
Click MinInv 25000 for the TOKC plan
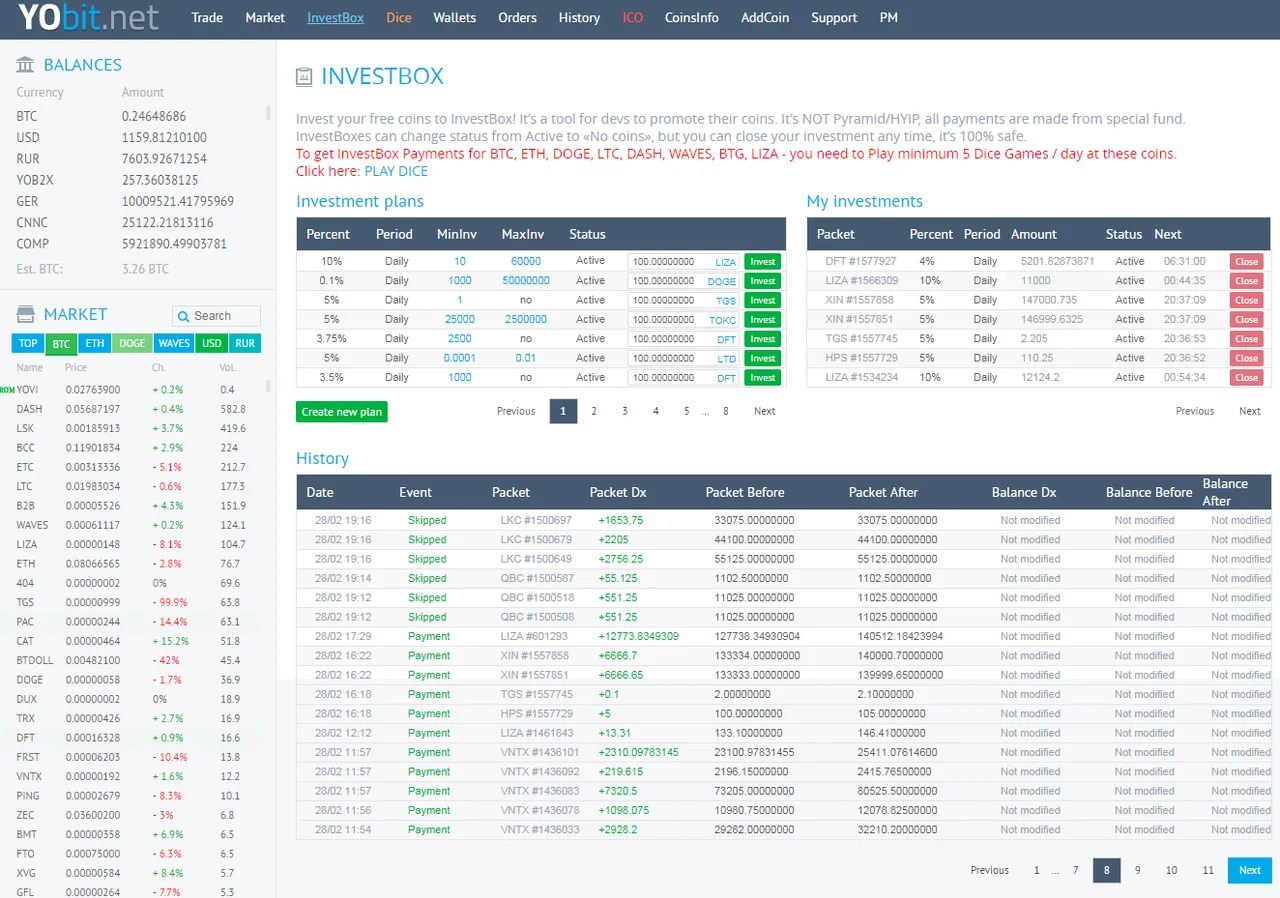pos(460,319)
